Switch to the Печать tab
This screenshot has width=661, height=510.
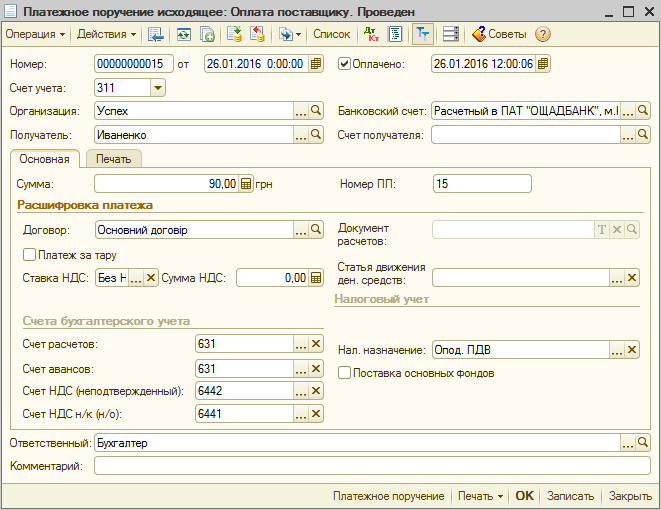click(x=114, y=158)
